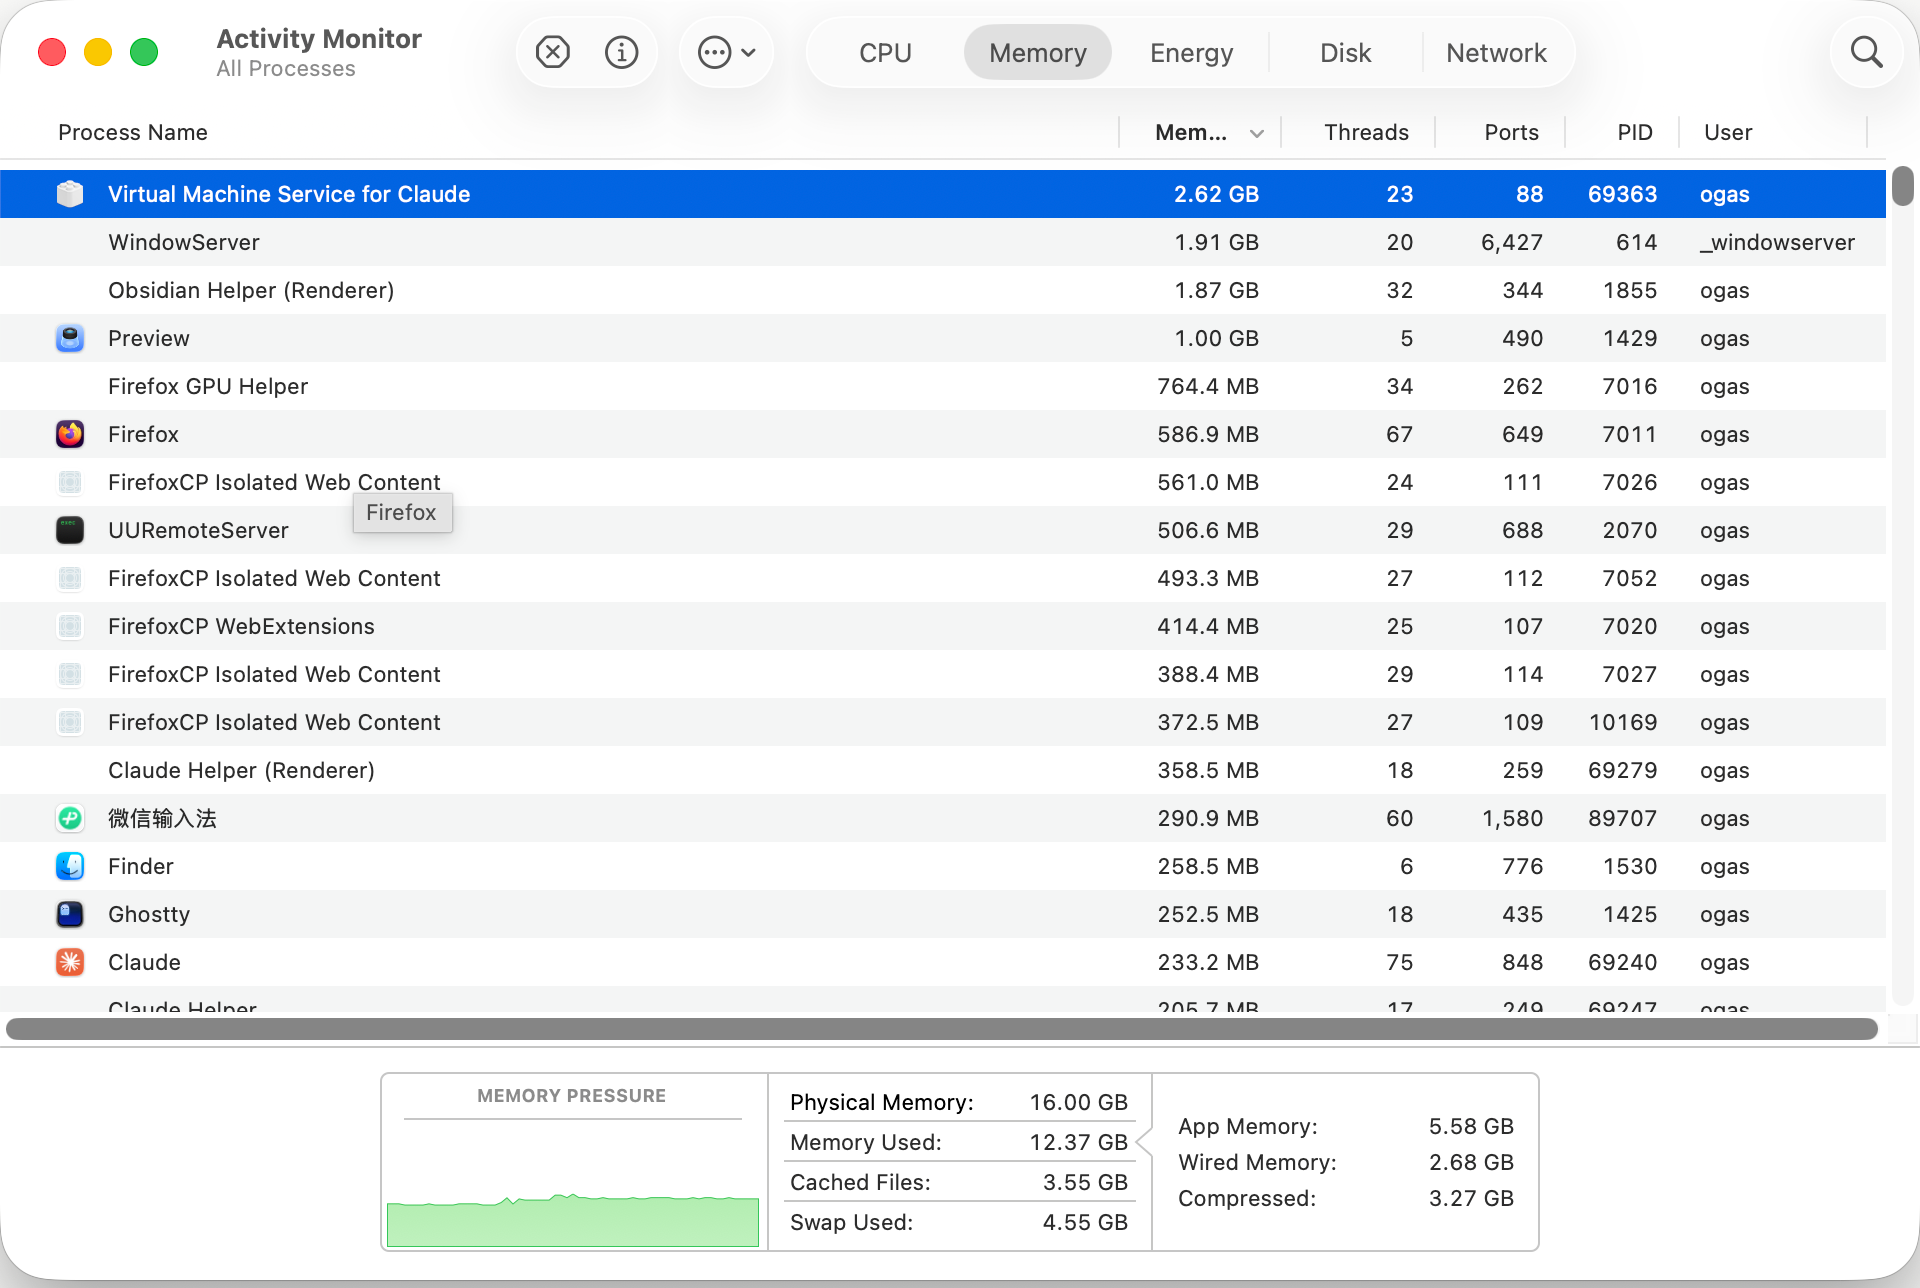Click the Swap Used 4.55 GB value
The image size is (1920, 1288).
click(1085, 1222)
